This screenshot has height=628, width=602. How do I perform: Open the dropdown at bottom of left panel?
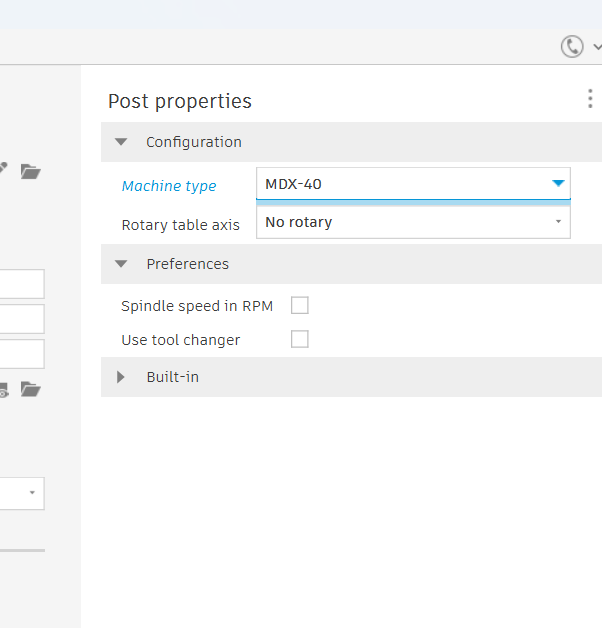(x=22, y=493)
